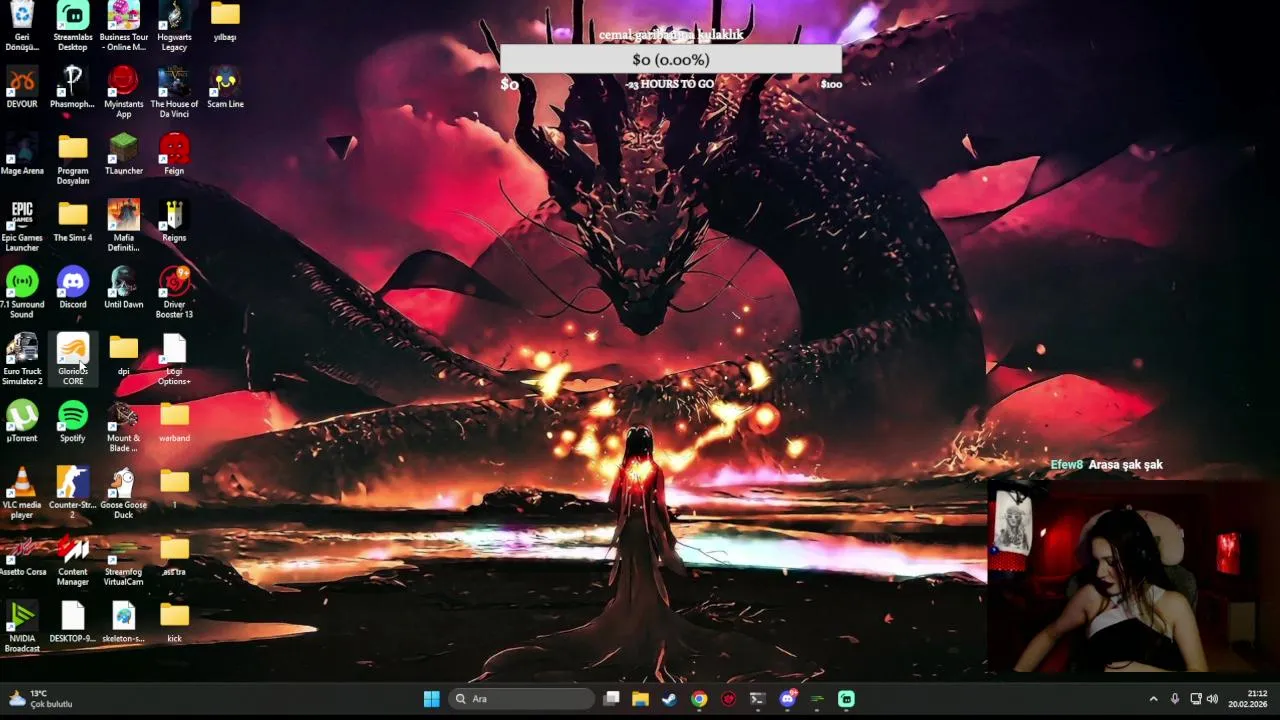
Task: Open the skeleton-s... image file
Action: point(123,622)
